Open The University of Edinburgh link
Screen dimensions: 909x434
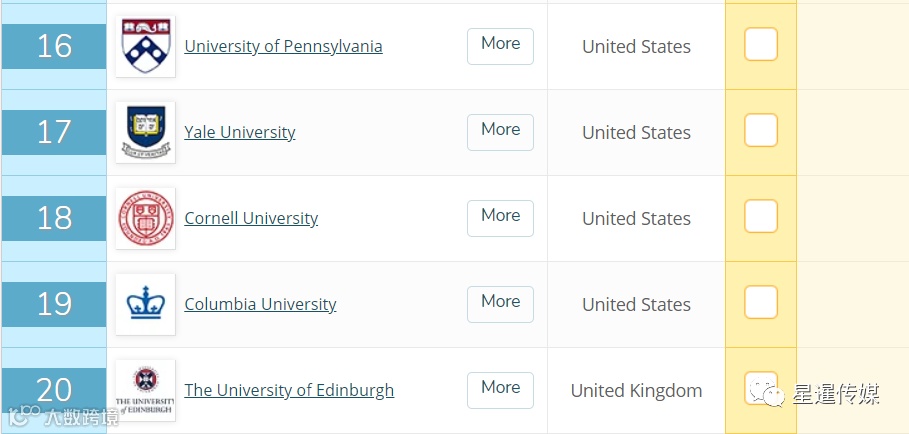click(289, 390)
